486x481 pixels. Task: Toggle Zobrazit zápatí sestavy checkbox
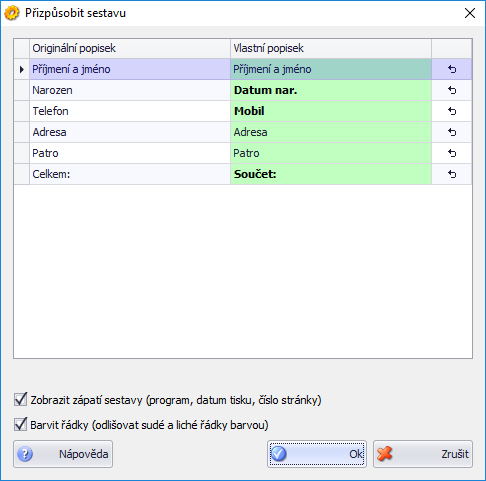[20, 399]
